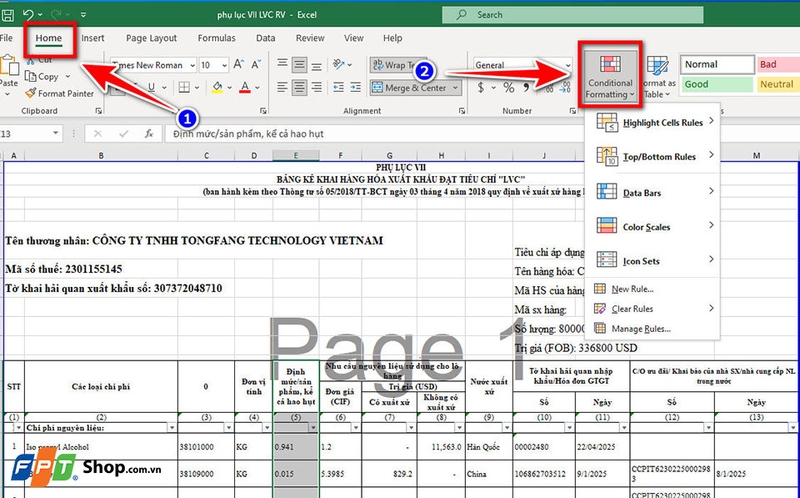The width and height of the screenshot is (800, 498).
Task: Open the Data ribbon tab
Action: point(265,38)
